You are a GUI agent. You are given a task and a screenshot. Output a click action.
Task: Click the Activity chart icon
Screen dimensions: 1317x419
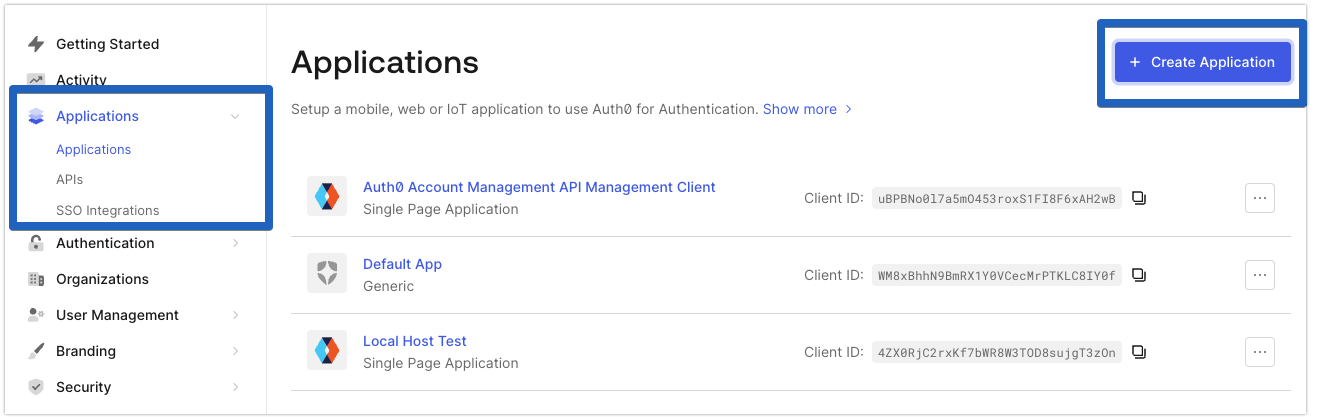click(x=36, y=80)
